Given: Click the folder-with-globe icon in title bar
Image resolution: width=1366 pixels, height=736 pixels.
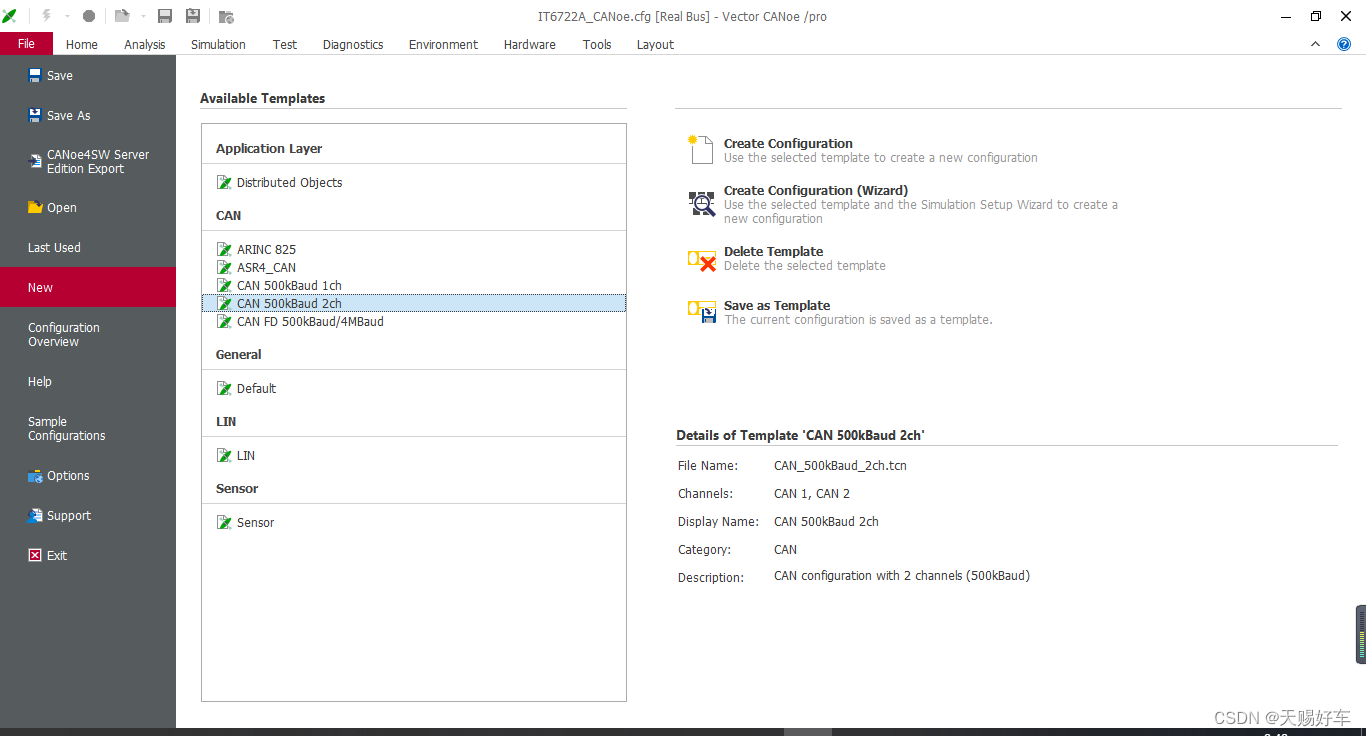Looking at the screenshot, I should click(x=226, y=16).
